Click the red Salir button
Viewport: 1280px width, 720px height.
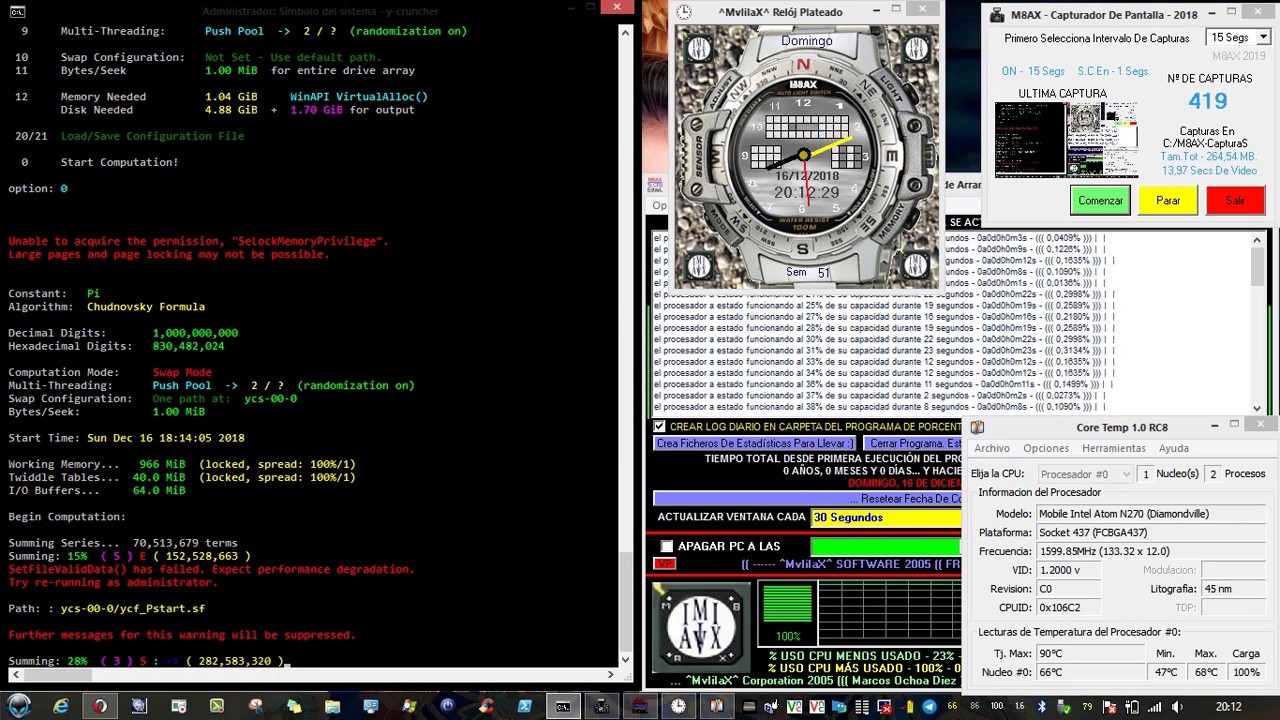(1235, 200)
